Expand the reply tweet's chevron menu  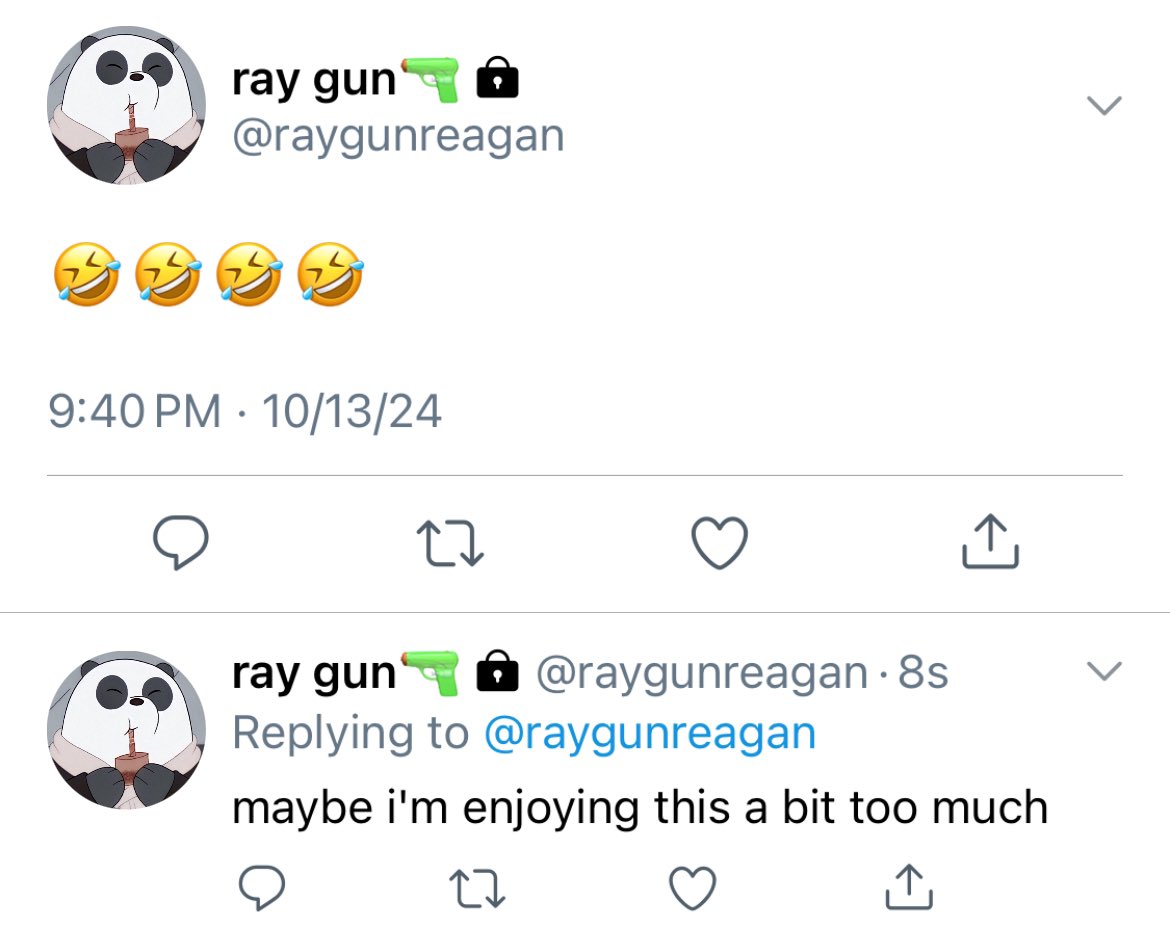[1104, 671]
